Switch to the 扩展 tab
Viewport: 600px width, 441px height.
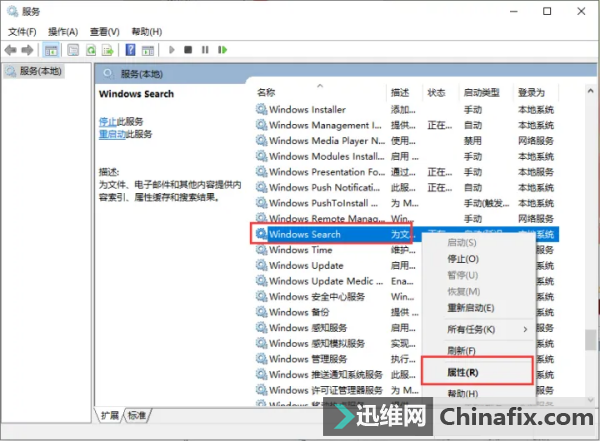(x=109, y=415)
